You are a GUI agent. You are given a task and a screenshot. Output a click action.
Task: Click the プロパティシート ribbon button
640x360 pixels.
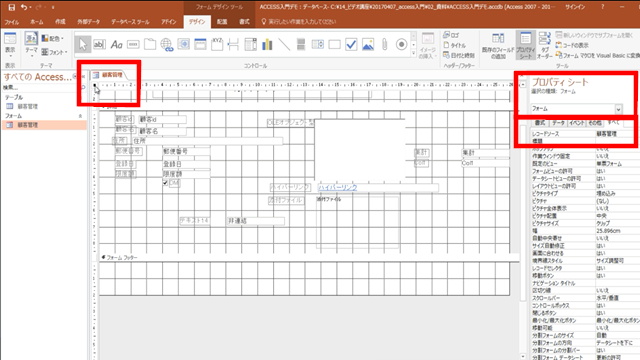click(526, 45)
